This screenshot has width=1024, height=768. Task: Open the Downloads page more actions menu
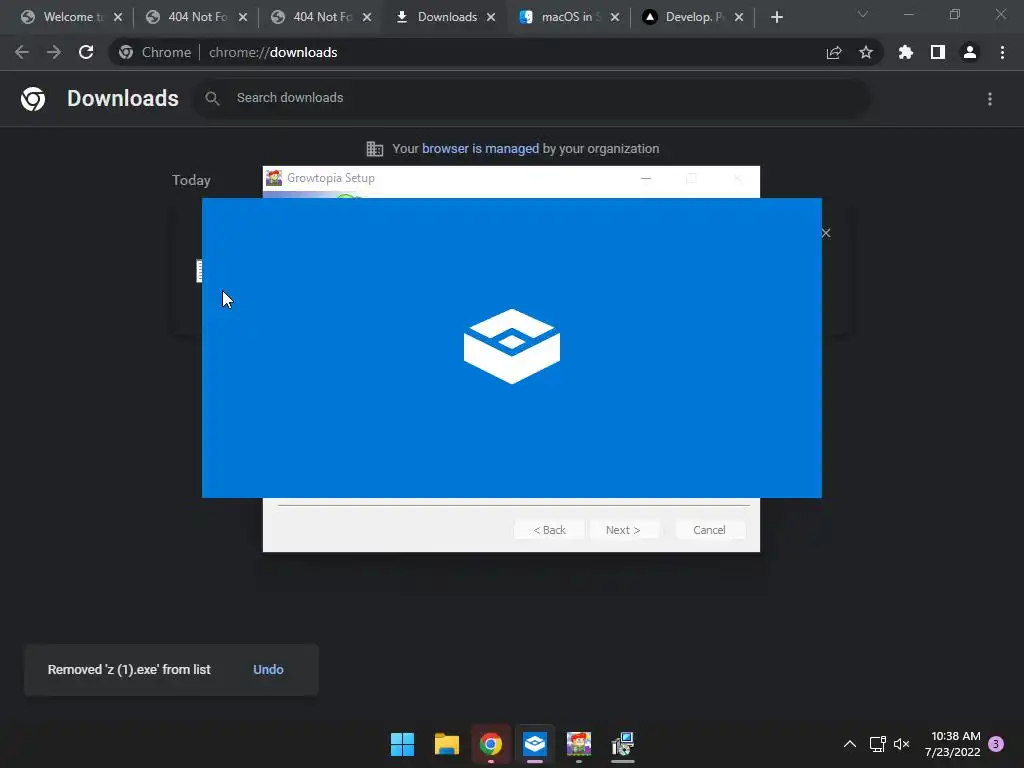(x=990, y=99)
